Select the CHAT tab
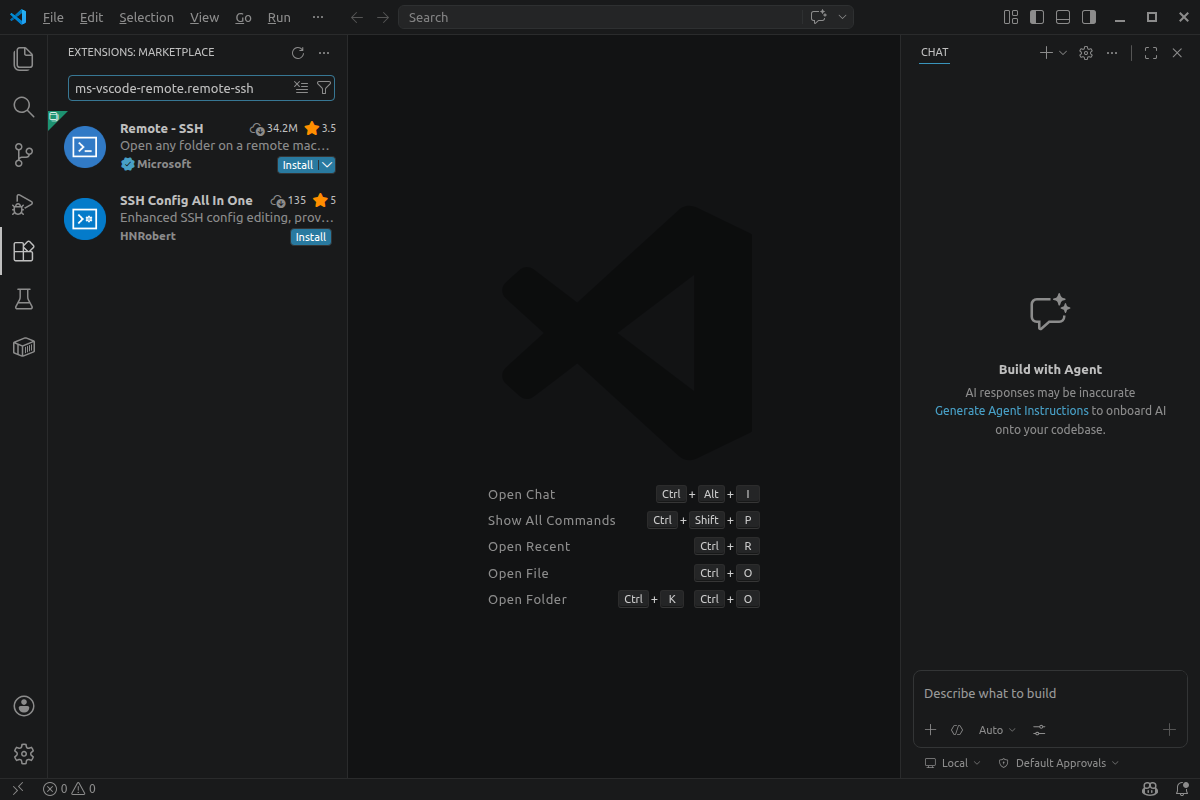Screen dimensions: 1200x800 tap(935, 53)
